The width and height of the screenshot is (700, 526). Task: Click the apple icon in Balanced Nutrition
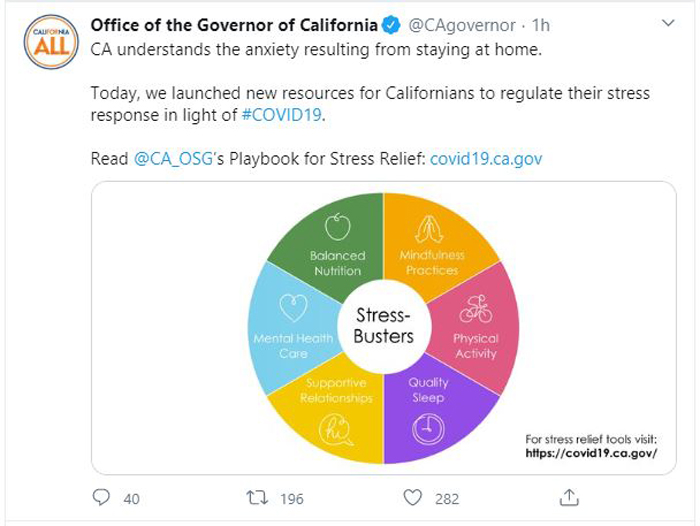[338, 227]
